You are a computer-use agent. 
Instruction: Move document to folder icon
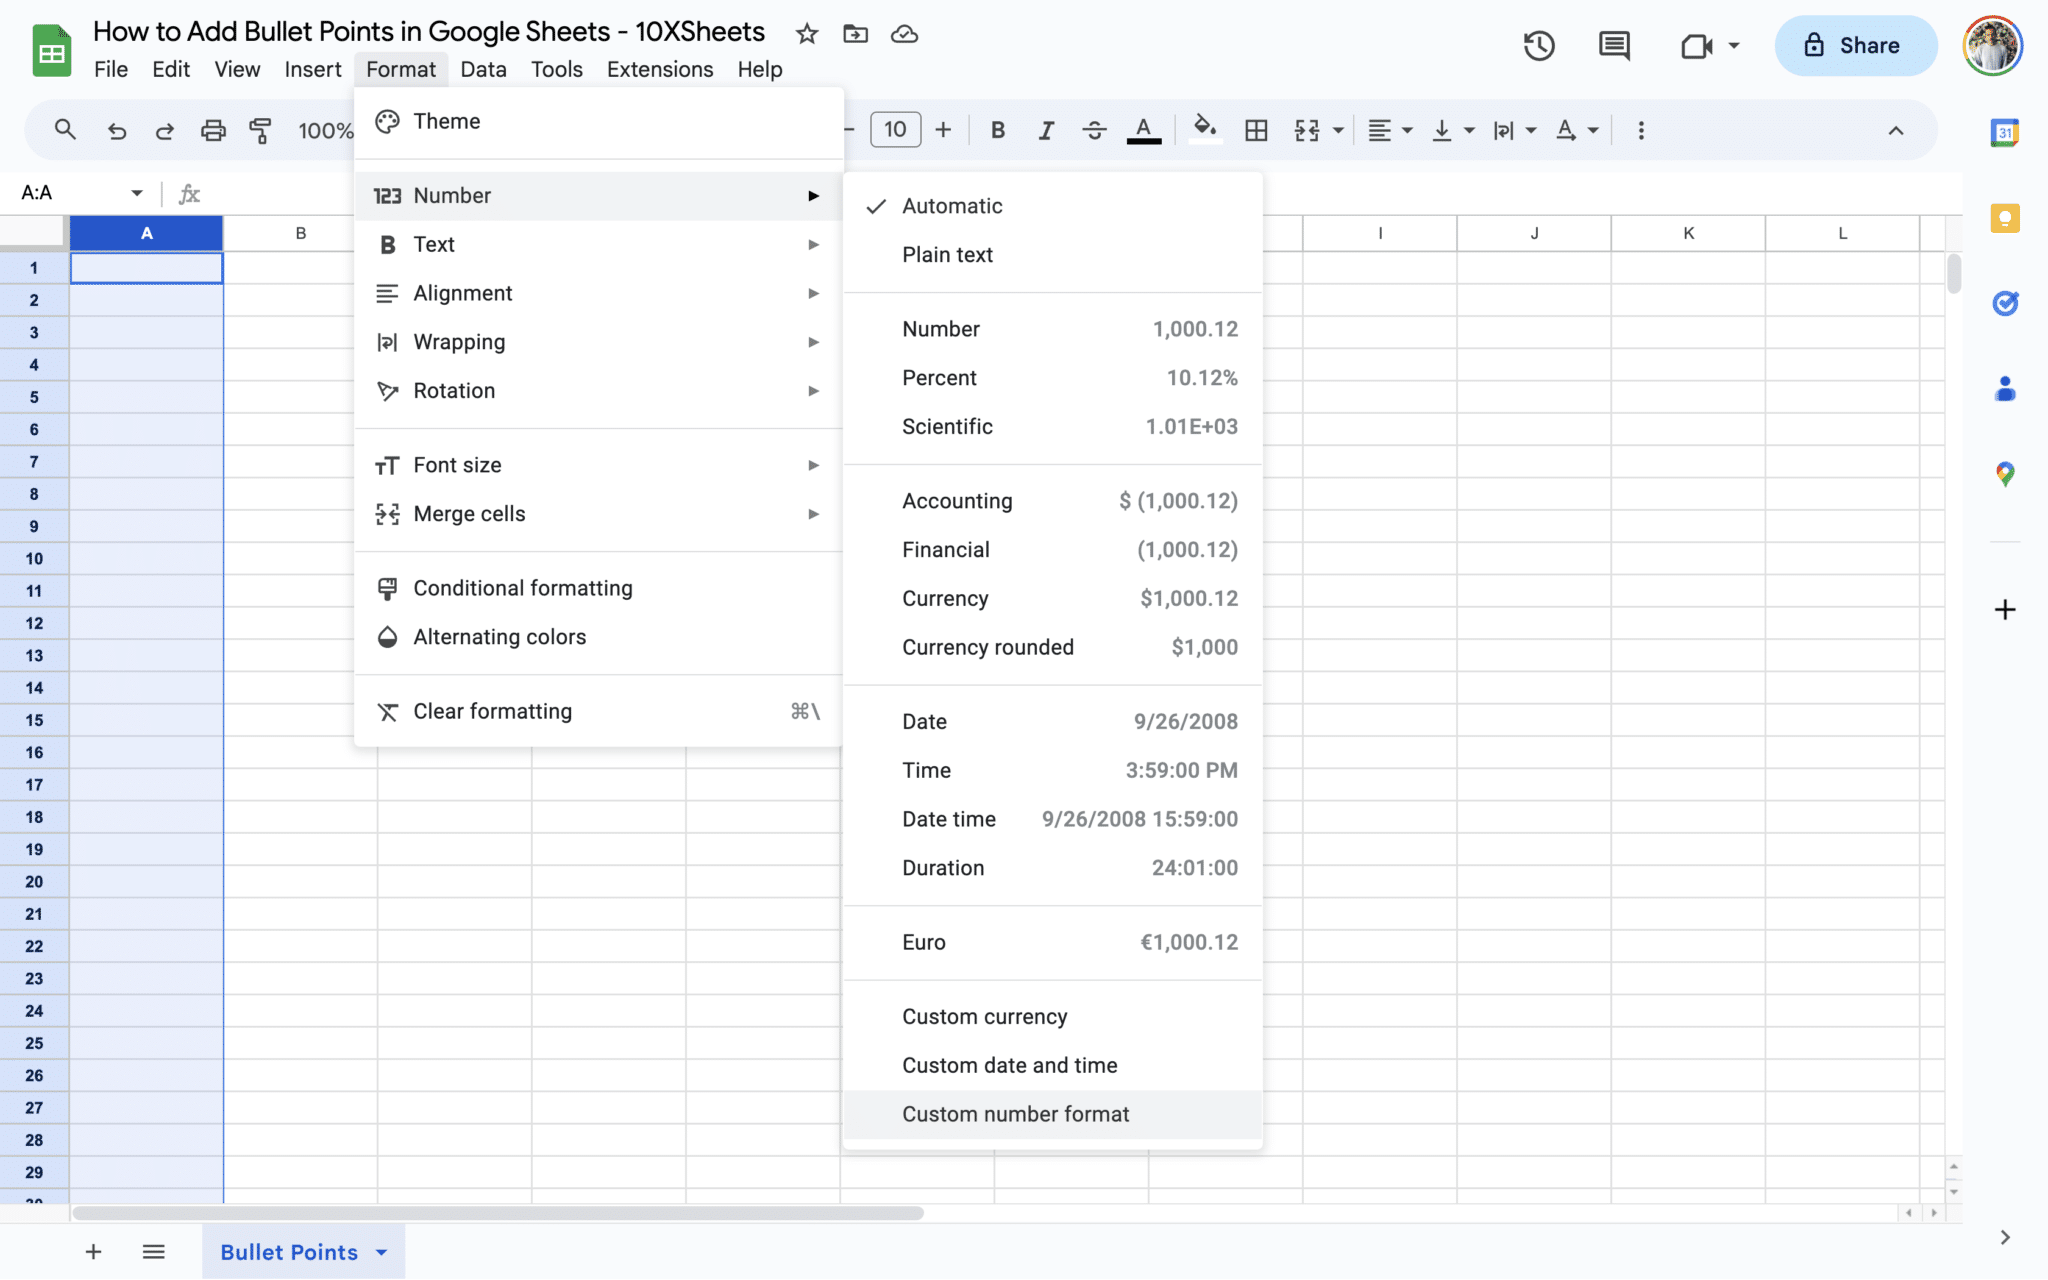[855, 34]
